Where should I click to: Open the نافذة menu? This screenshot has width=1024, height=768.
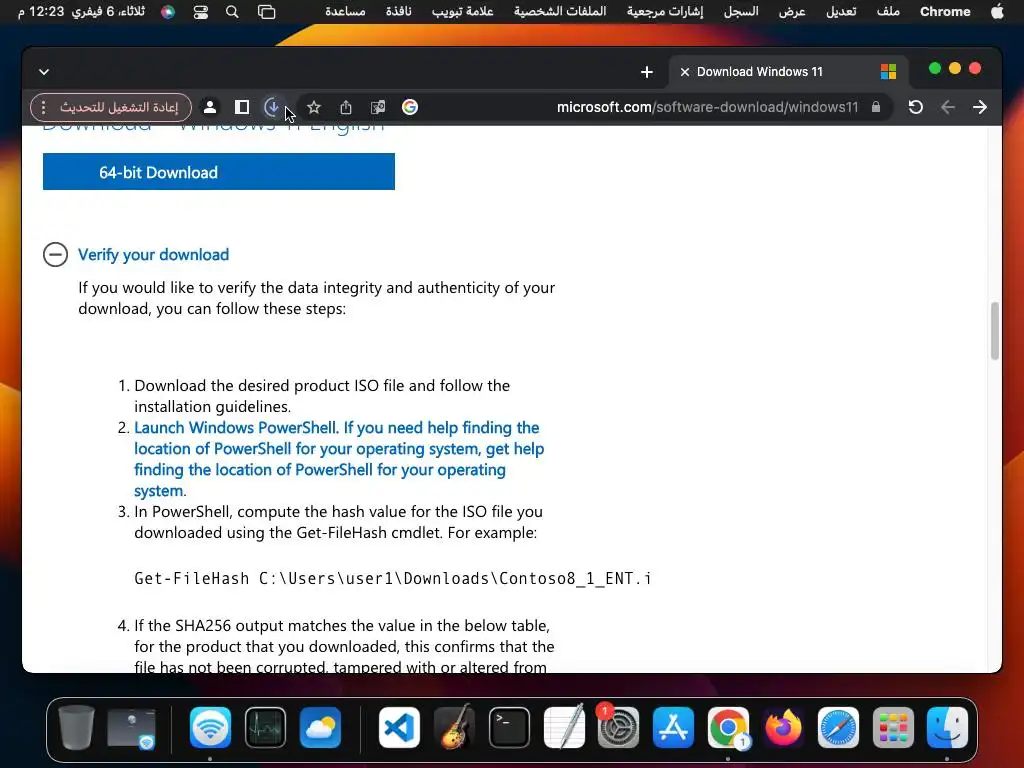point(398,12)
